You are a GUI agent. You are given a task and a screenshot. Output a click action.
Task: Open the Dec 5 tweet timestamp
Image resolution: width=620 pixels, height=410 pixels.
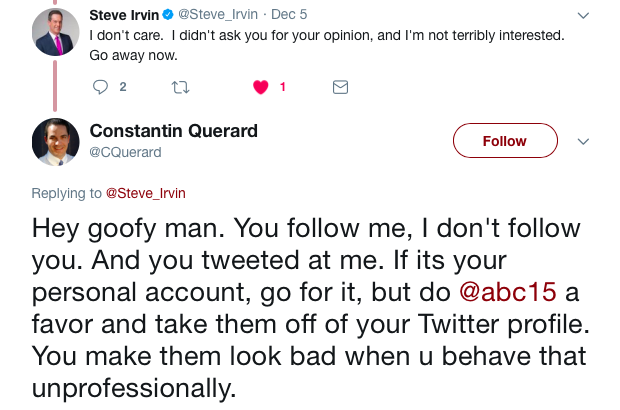290,15
